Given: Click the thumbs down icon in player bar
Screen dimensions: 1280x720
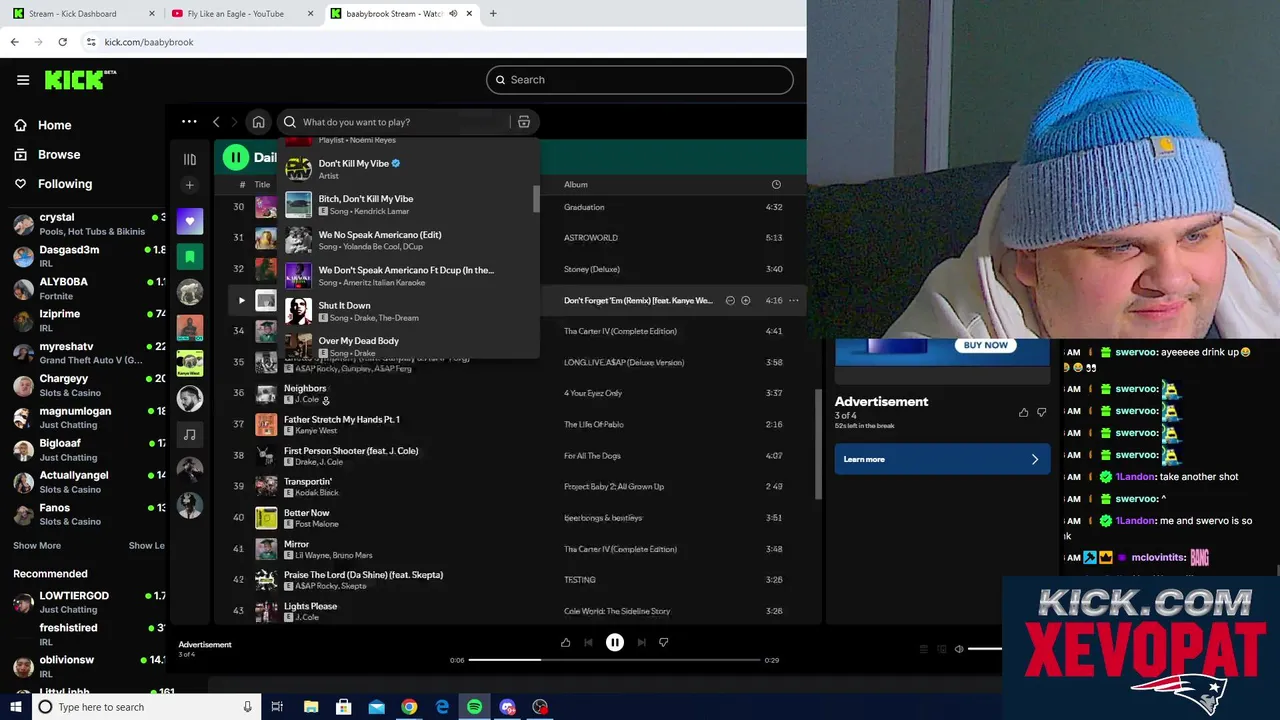Looking at the screenshot, I should [x=663, y=642].
